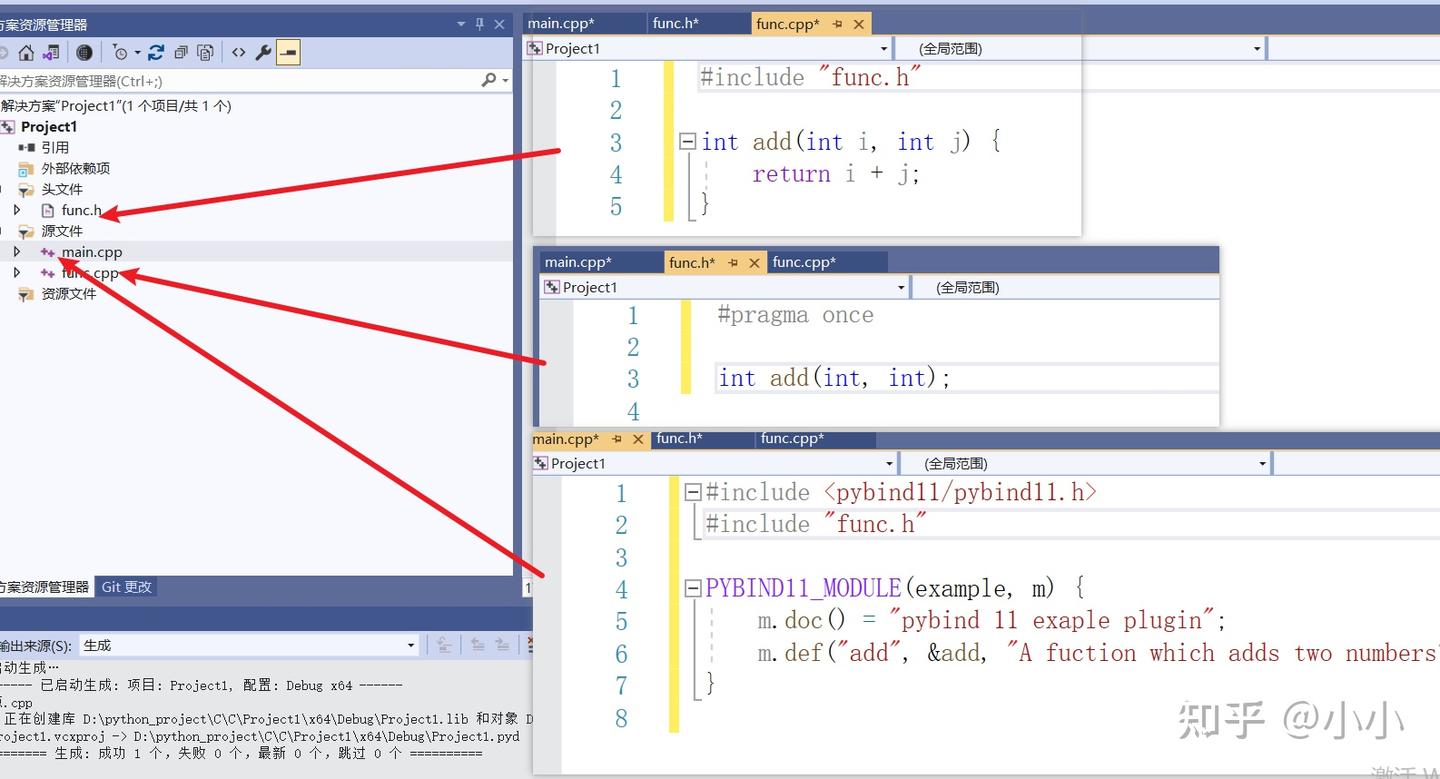
Task: Collapse the PYBIND11_MODULE code block
Action: pos(693,589)
